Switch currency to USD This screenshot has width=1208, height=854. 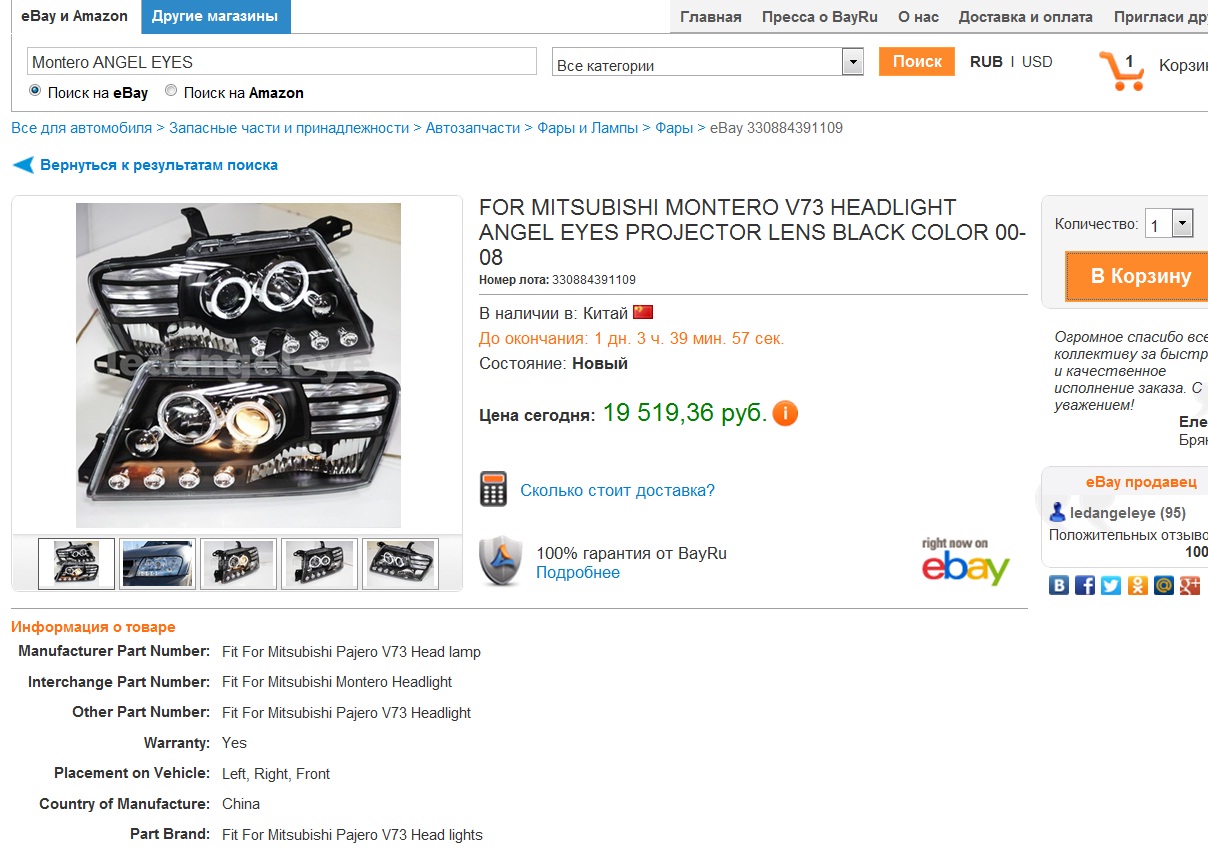[1037, 62]
